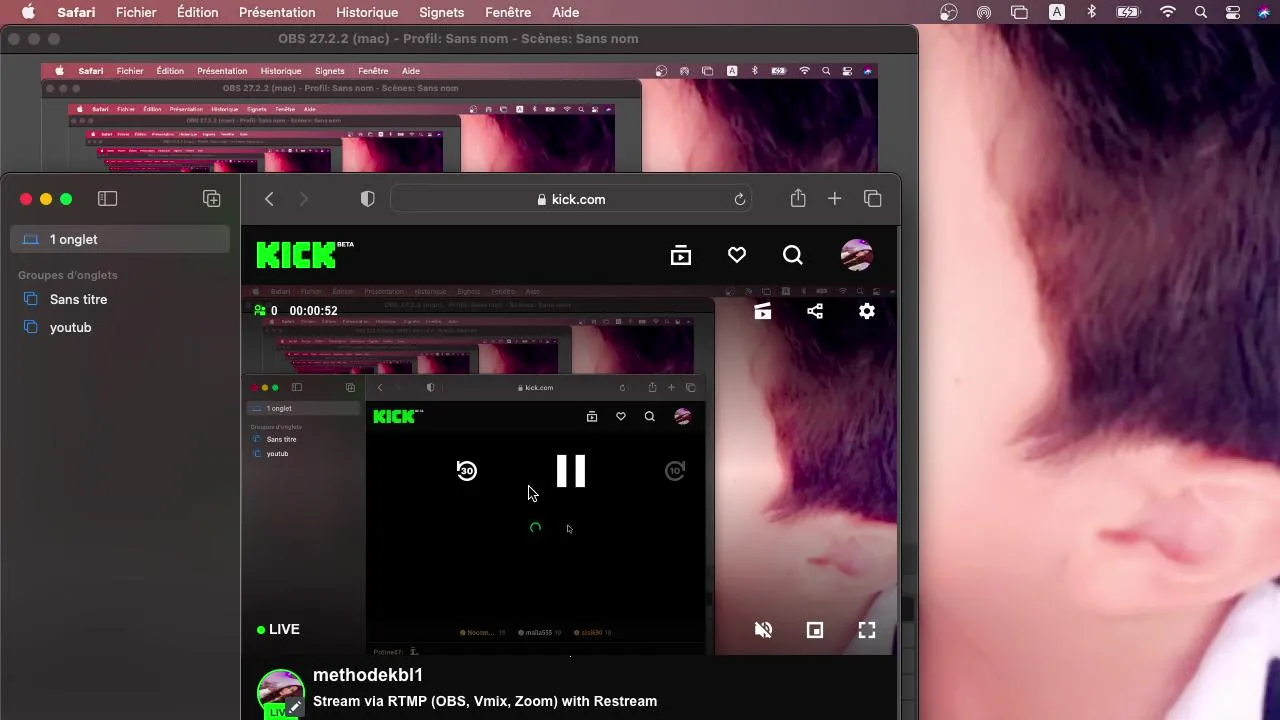The height and width of the screenshot is (720, 1280).
Task: Go back in Safari
Action: tap(269, 199)
